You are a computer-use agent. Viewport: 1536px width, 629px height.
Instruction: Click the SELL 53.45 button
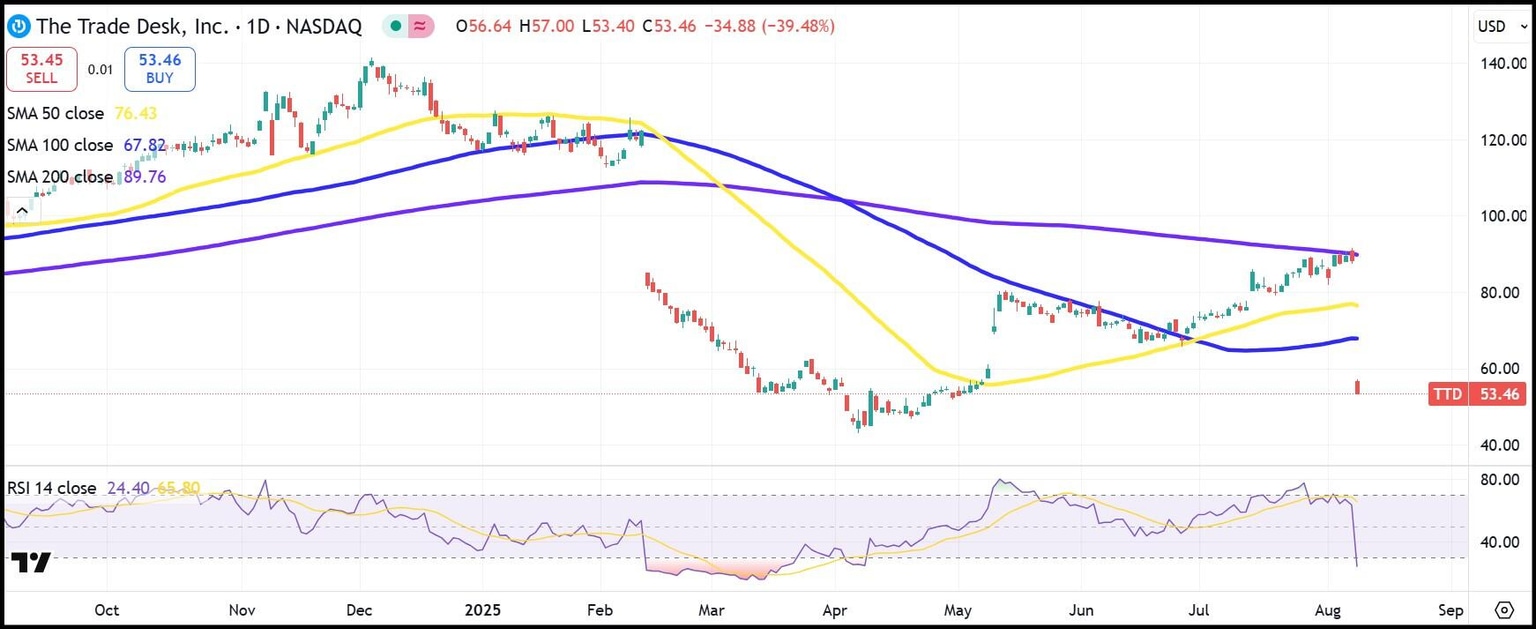tap(41, 69)
